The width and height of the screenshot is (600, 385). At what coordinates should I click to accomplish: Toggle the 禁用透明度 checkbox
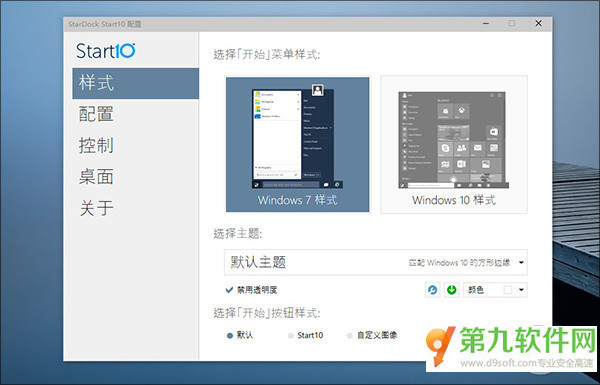(x=251, y=290)
